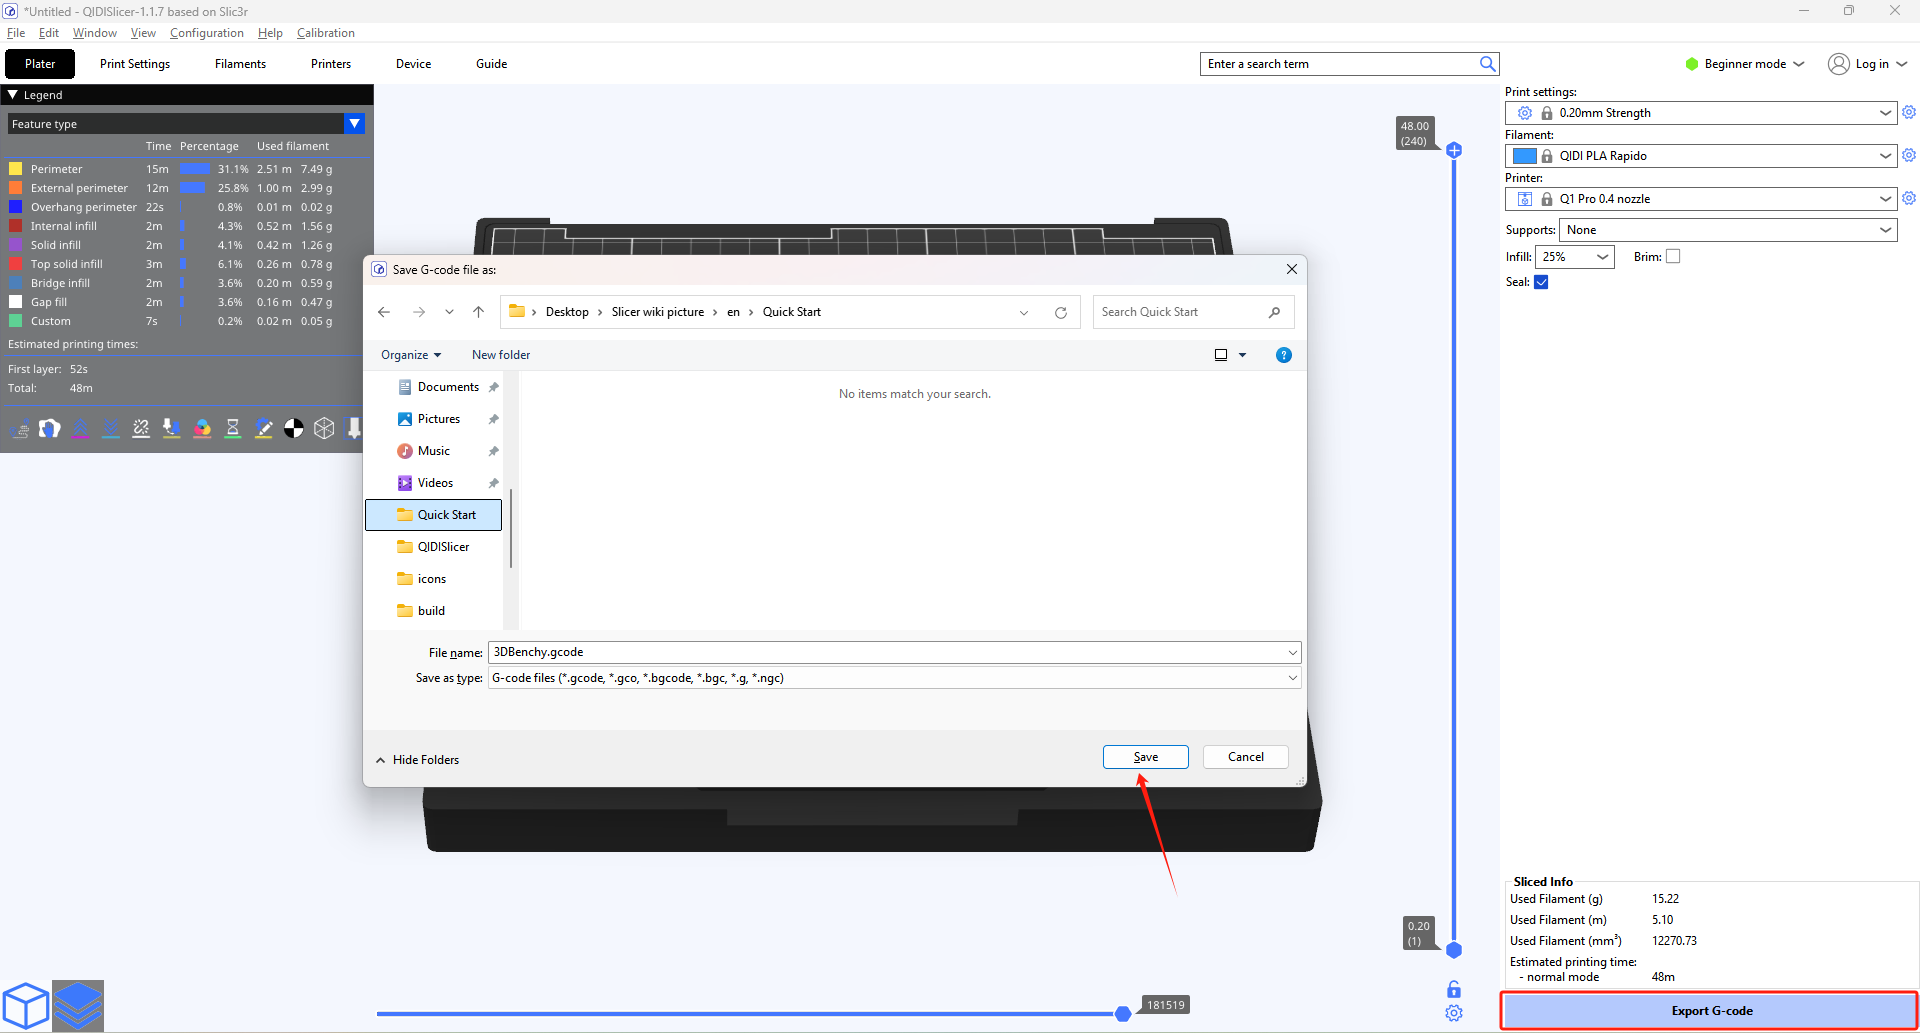Expand the Infill 25% dropdown
The height and width of the screenshot is (1033, 1920).
(1575, 257)
